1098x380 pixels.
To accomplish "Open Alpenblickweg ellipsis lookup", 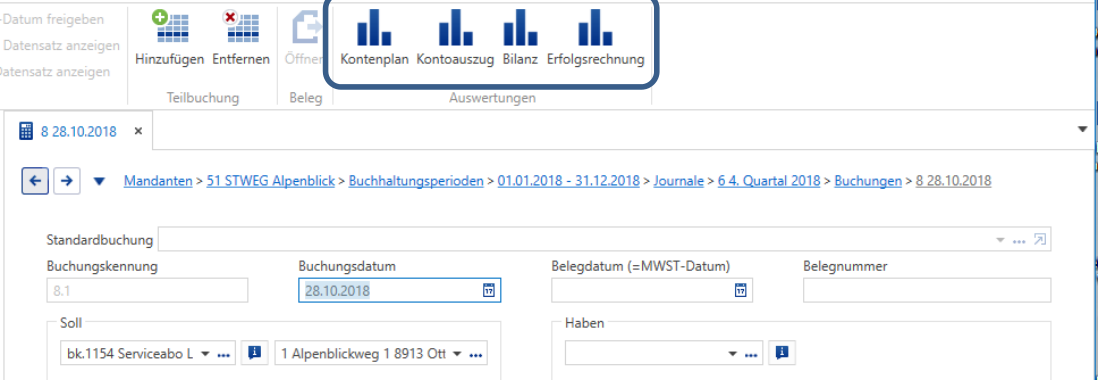I will (x=475, y=356).
